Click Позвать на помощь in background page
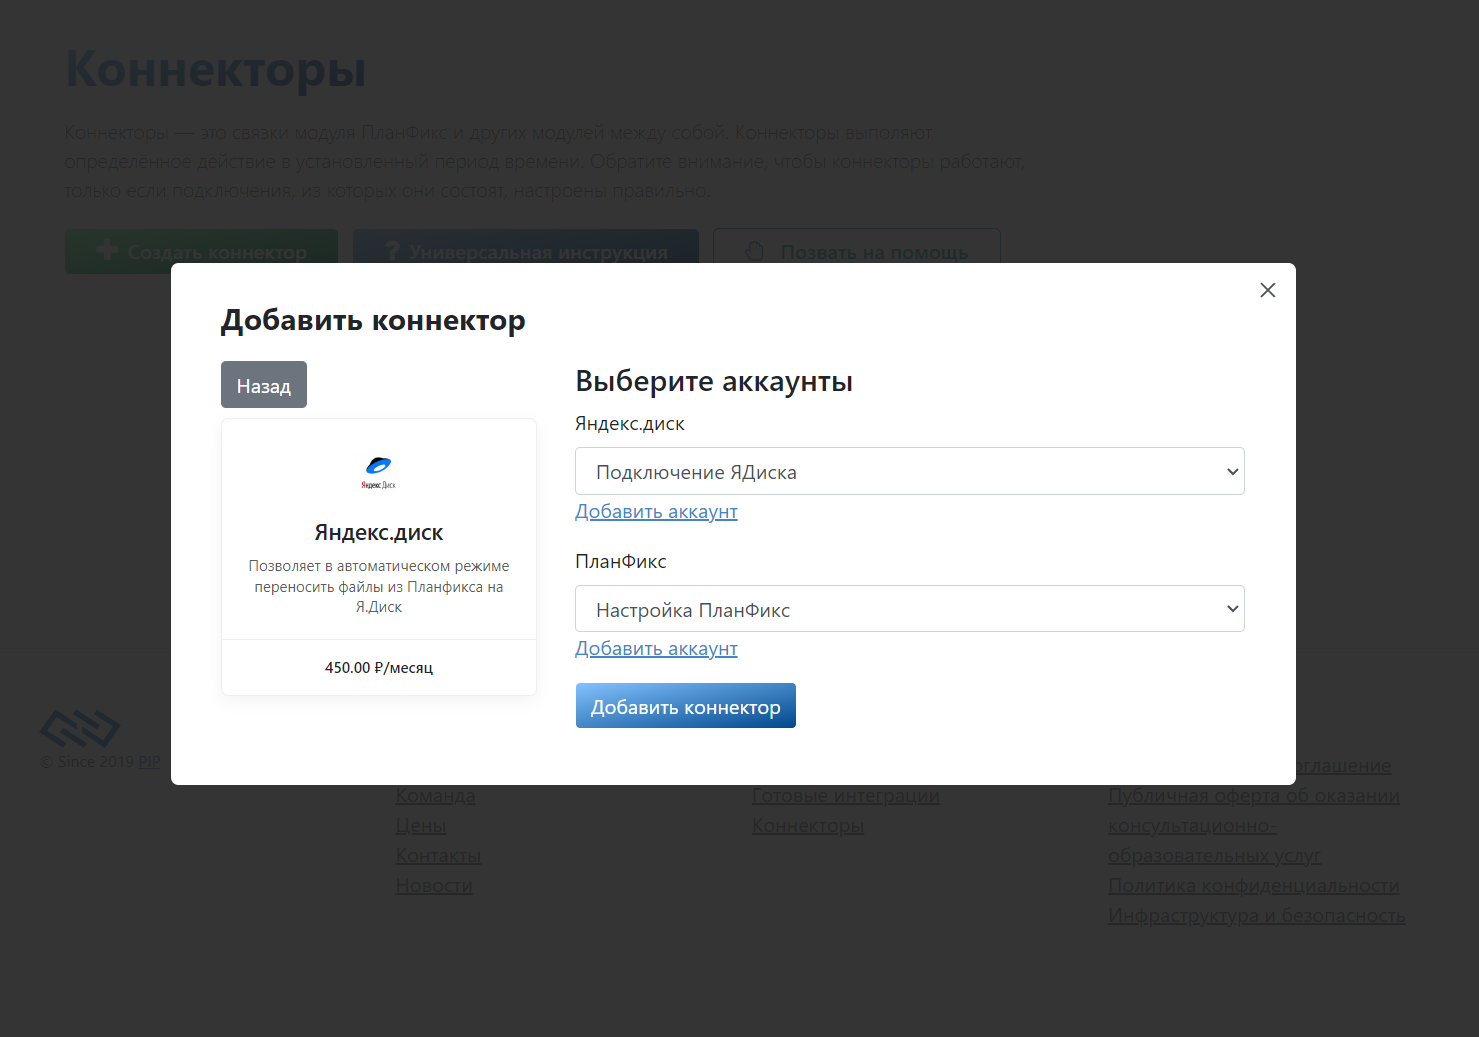 [857, 251]
